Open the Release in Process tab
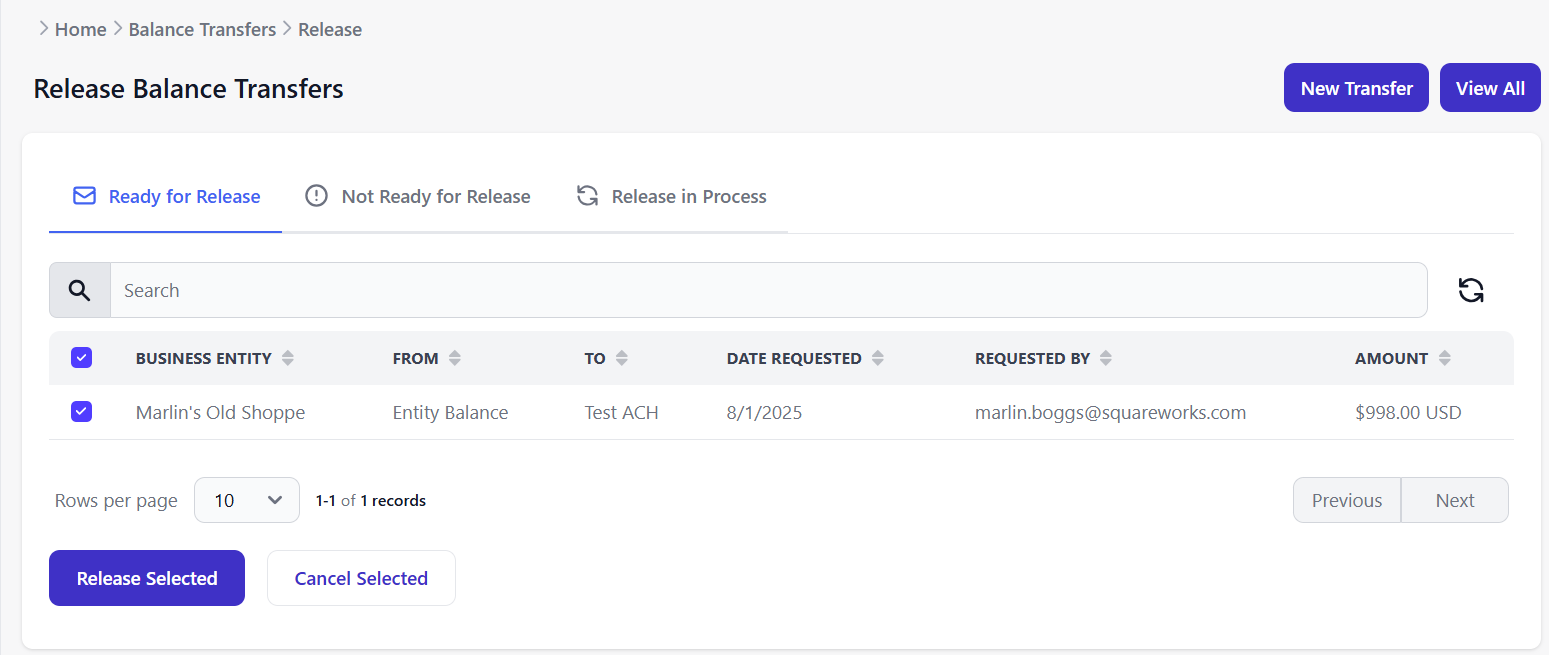 point(672,197)
